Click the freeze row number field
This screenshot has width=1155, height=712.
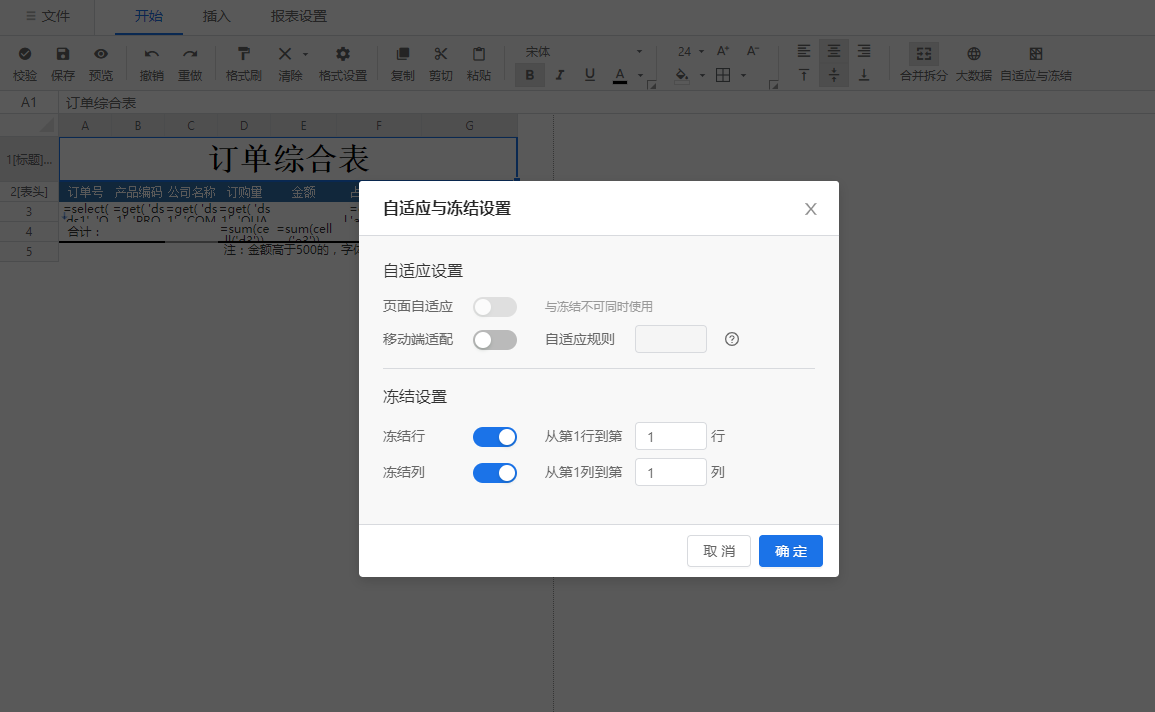point(671,437)
